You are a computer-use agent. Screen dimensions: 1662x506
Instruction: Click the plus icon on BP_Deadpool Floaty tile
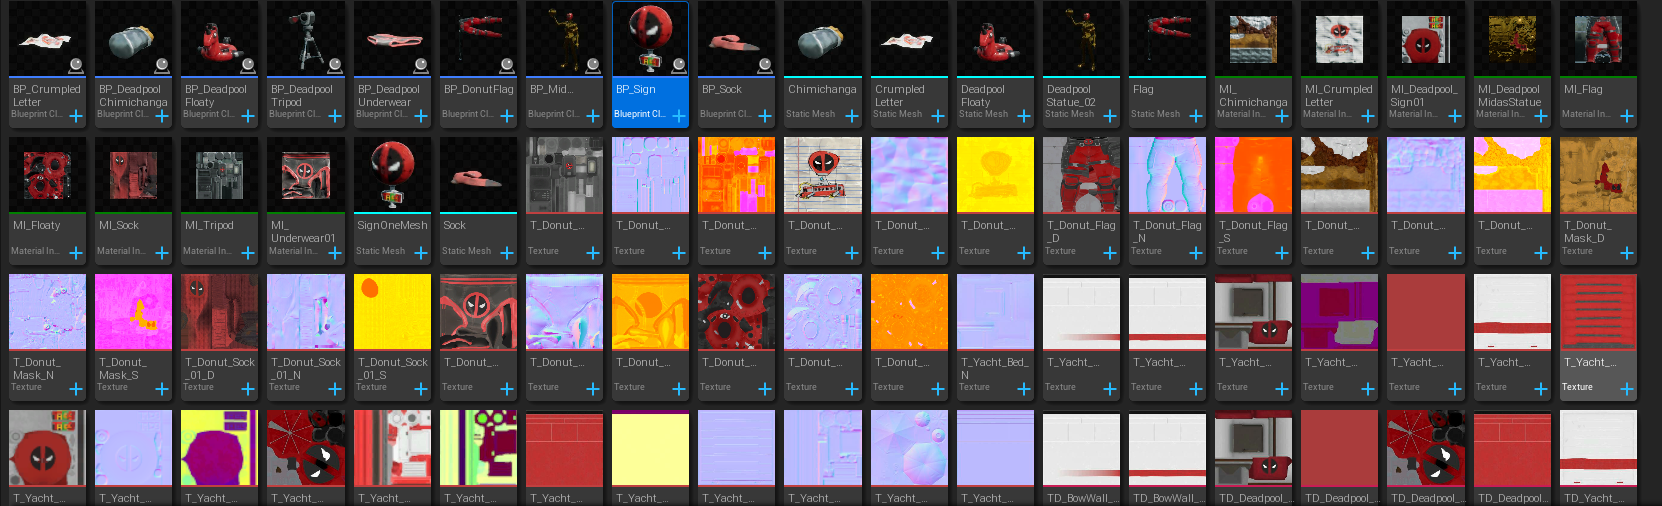pyautogui.click(x=248, y=117)
